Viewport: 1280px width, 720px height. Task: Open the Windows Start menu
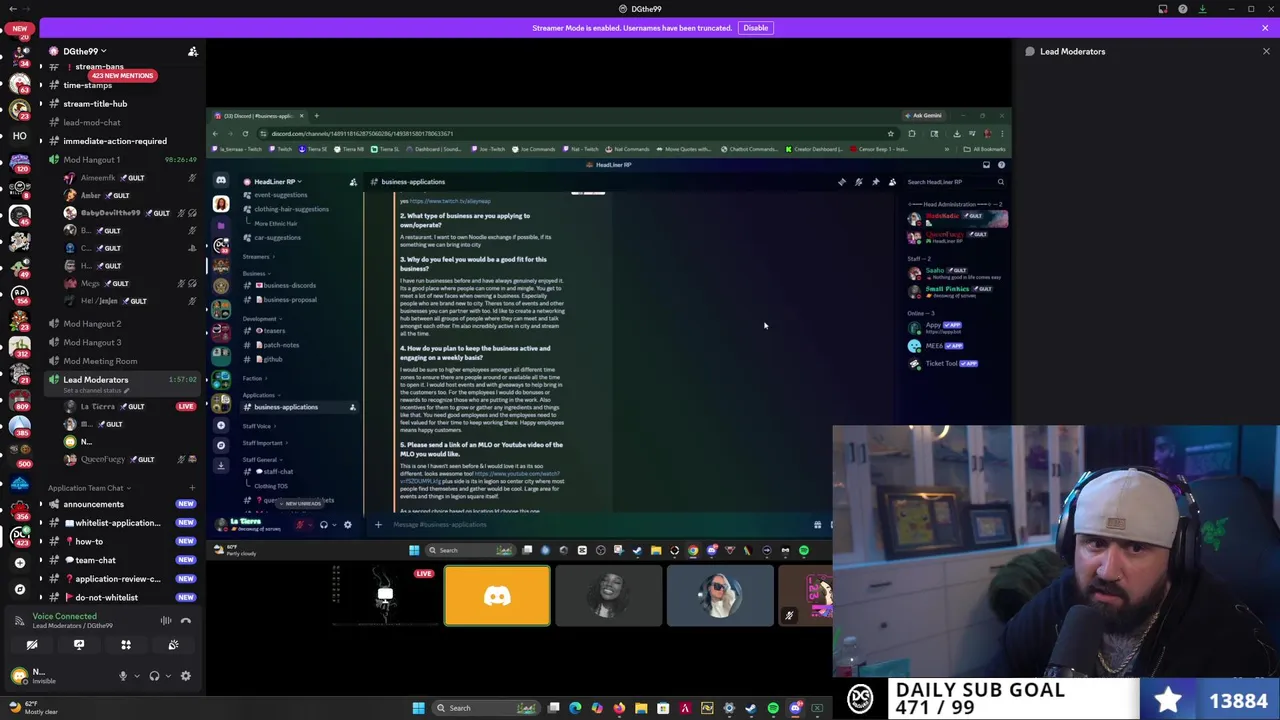click(x=418, y=708)
